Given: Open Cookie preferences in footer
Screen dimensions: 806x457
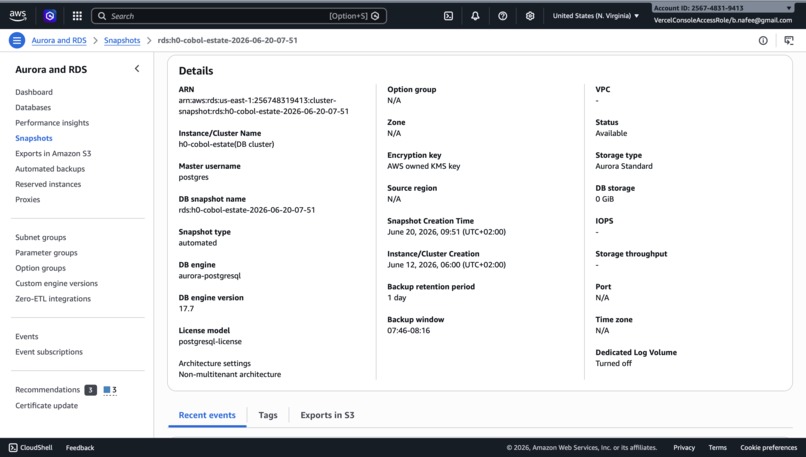Looking at the screenshot, I should tap(768, 448).
